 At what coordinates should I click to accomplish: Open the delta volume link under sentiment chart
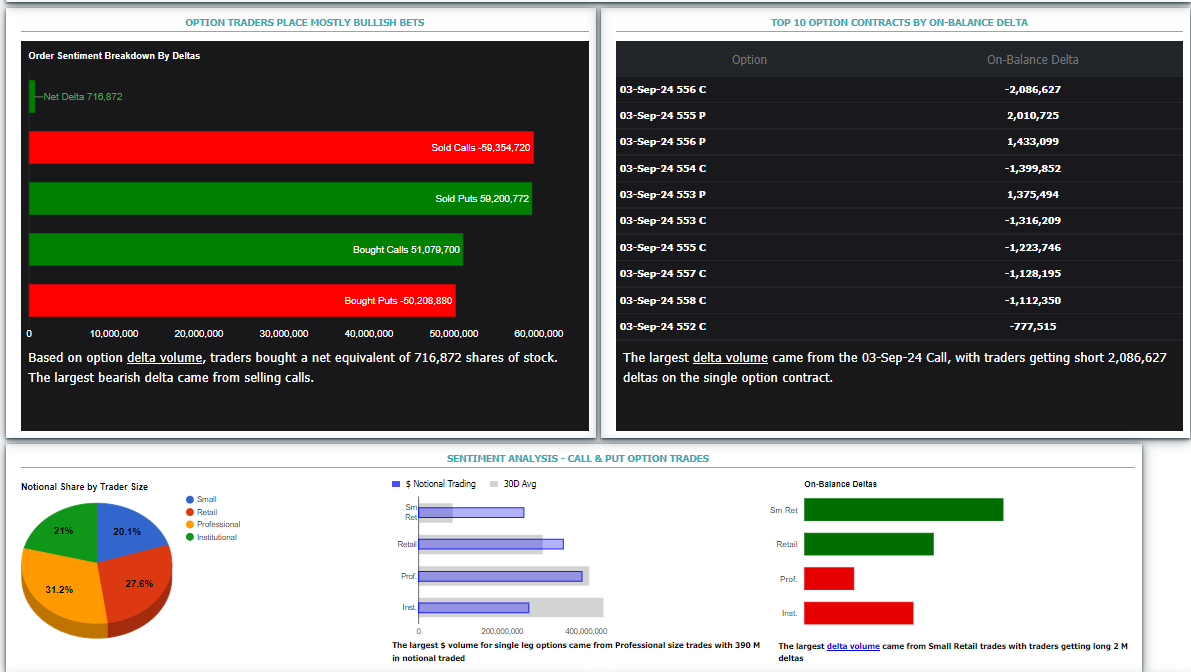(x=165, y=358)
